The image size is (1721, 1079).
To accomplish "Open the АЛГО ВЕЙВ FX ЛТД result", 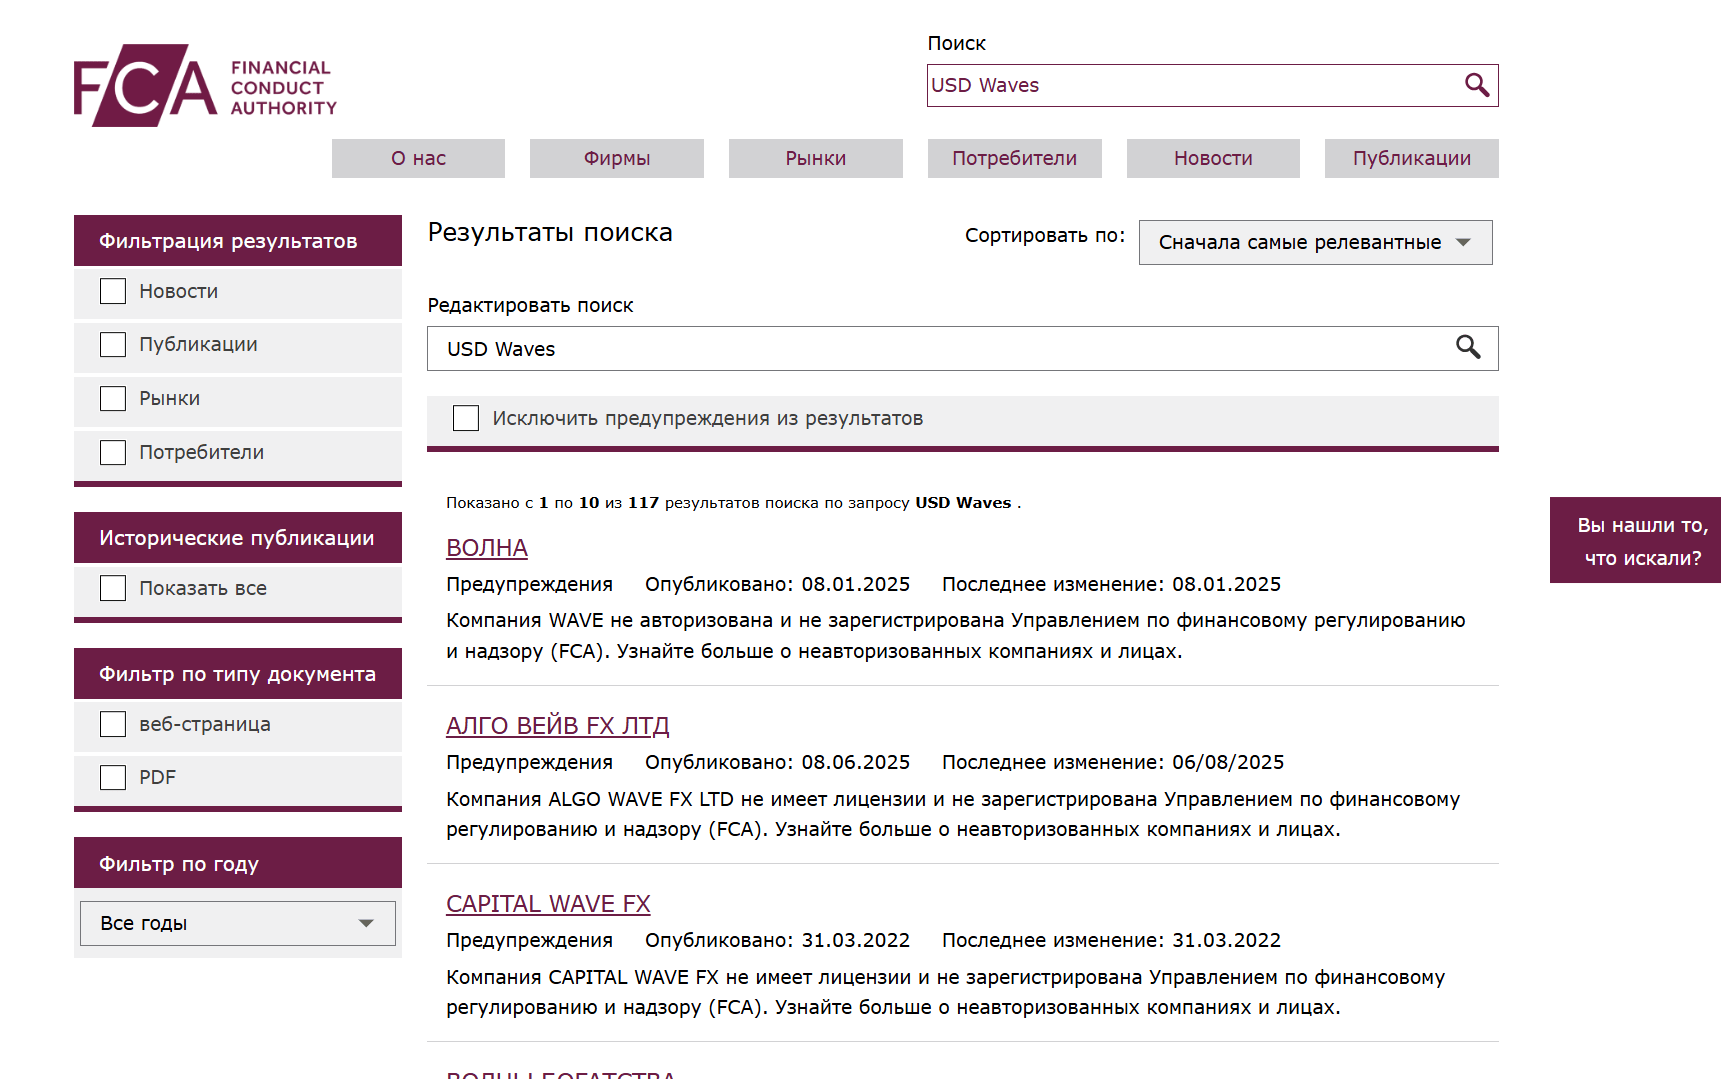I will point(557,726).
